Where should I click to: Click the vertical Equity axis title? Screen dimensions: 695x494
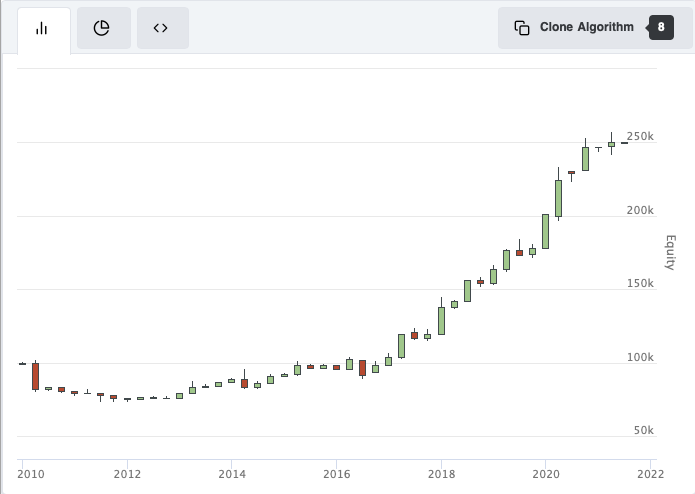[671, 252]
